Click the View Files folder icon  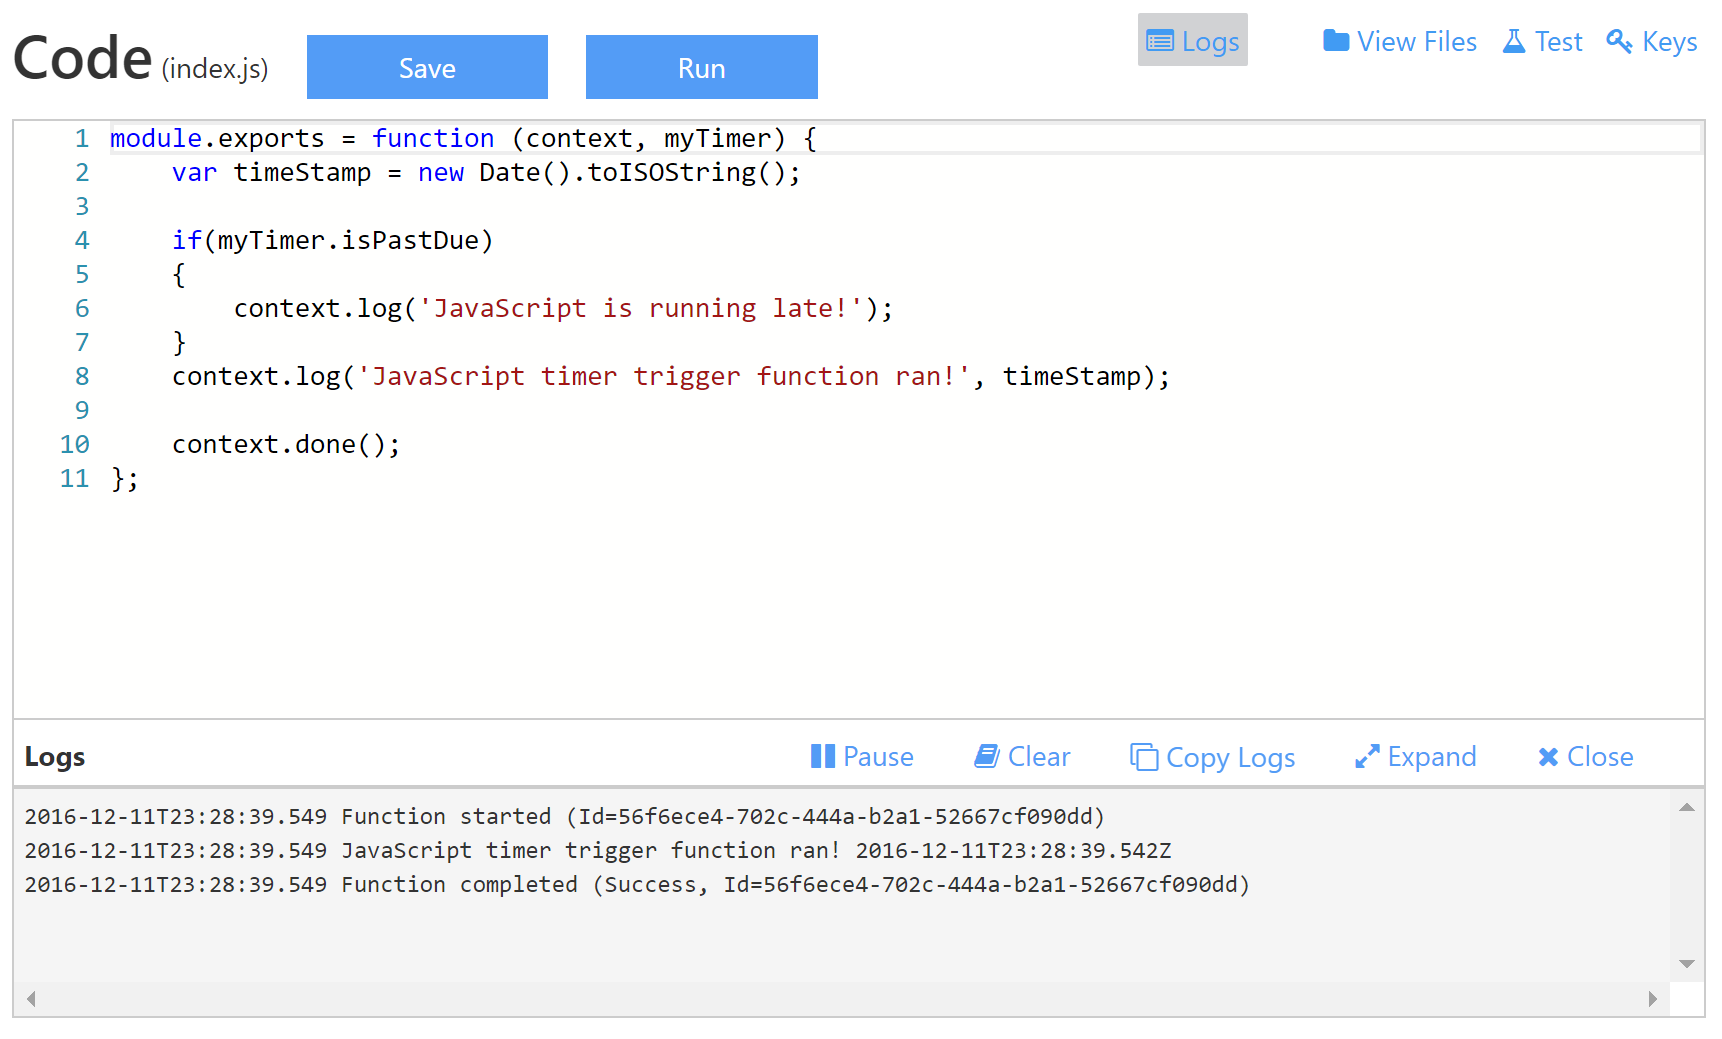[1335, 41]
